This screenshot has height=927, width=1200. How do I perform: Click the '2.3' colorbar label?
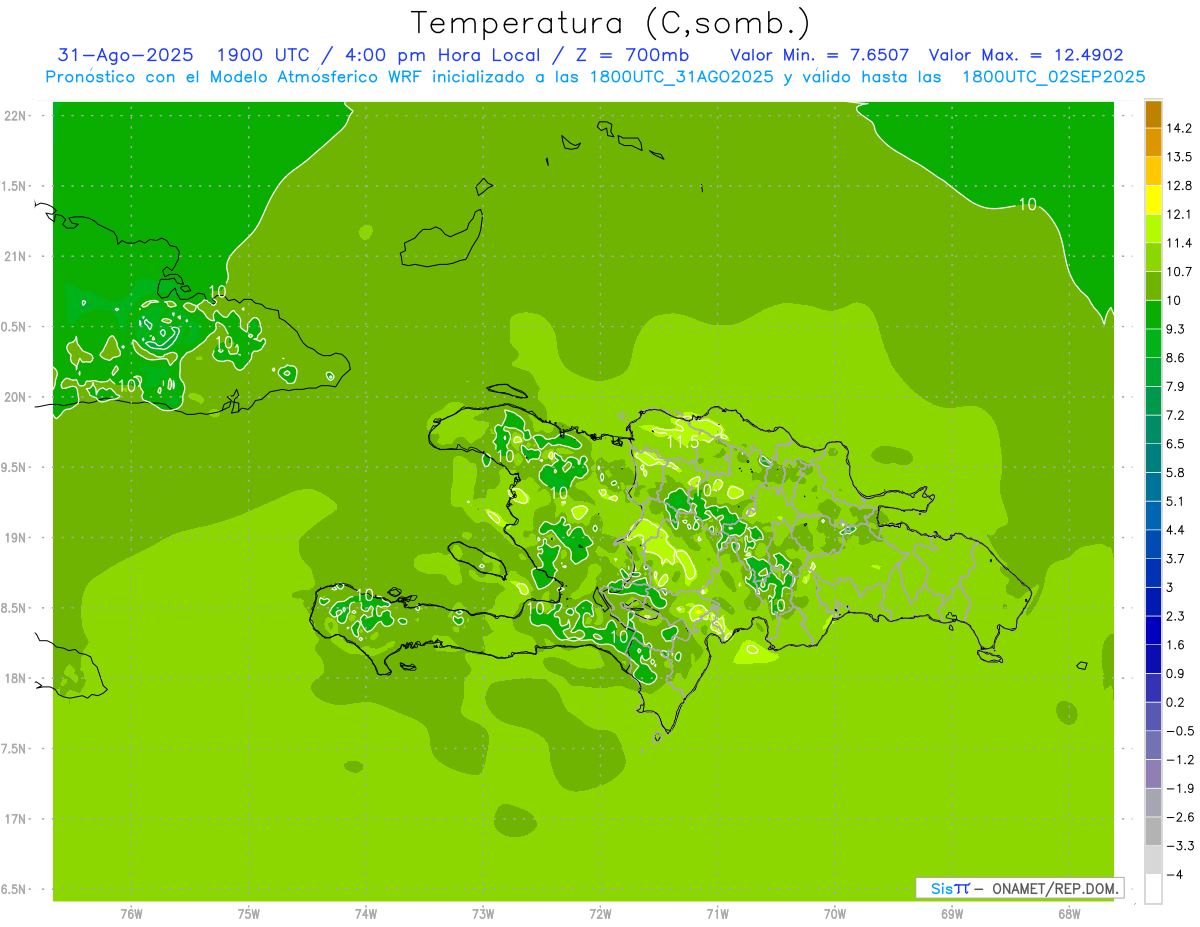(1176, 616)
